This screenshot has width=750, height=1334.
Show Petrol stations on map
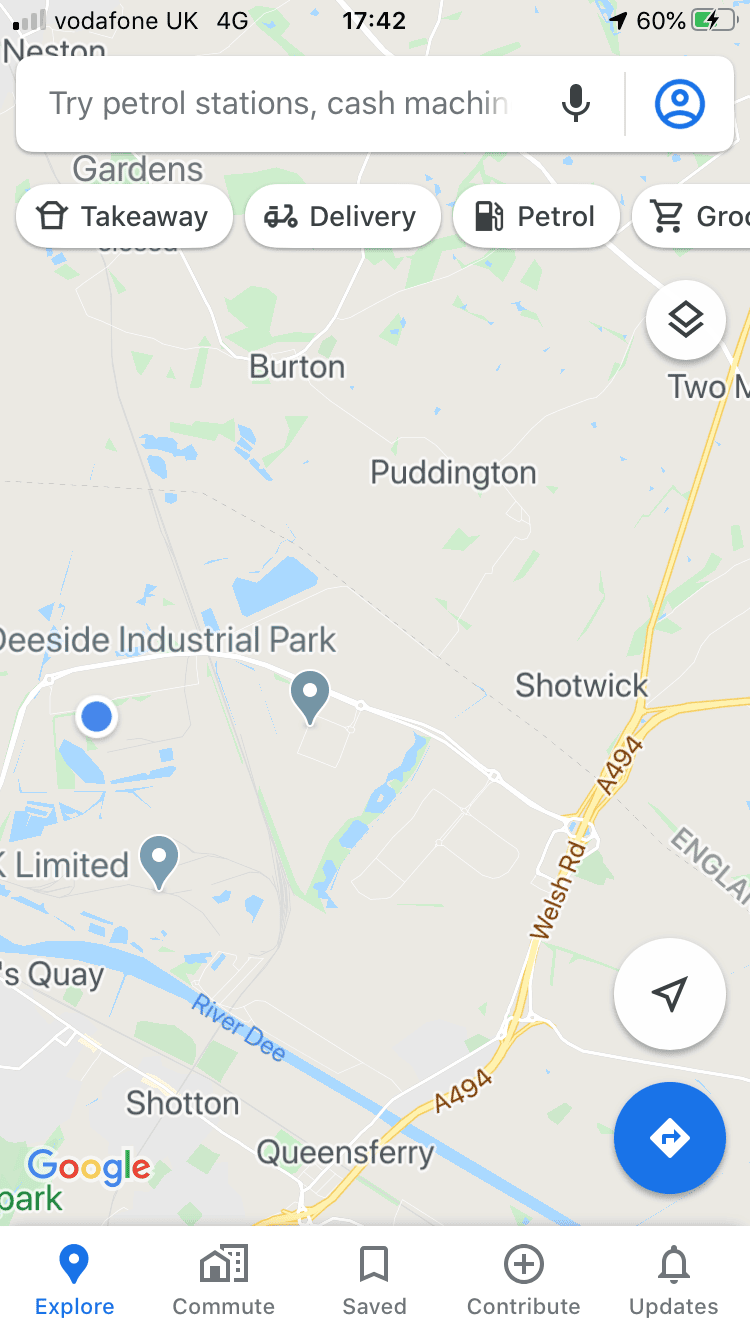click(536, 216)
